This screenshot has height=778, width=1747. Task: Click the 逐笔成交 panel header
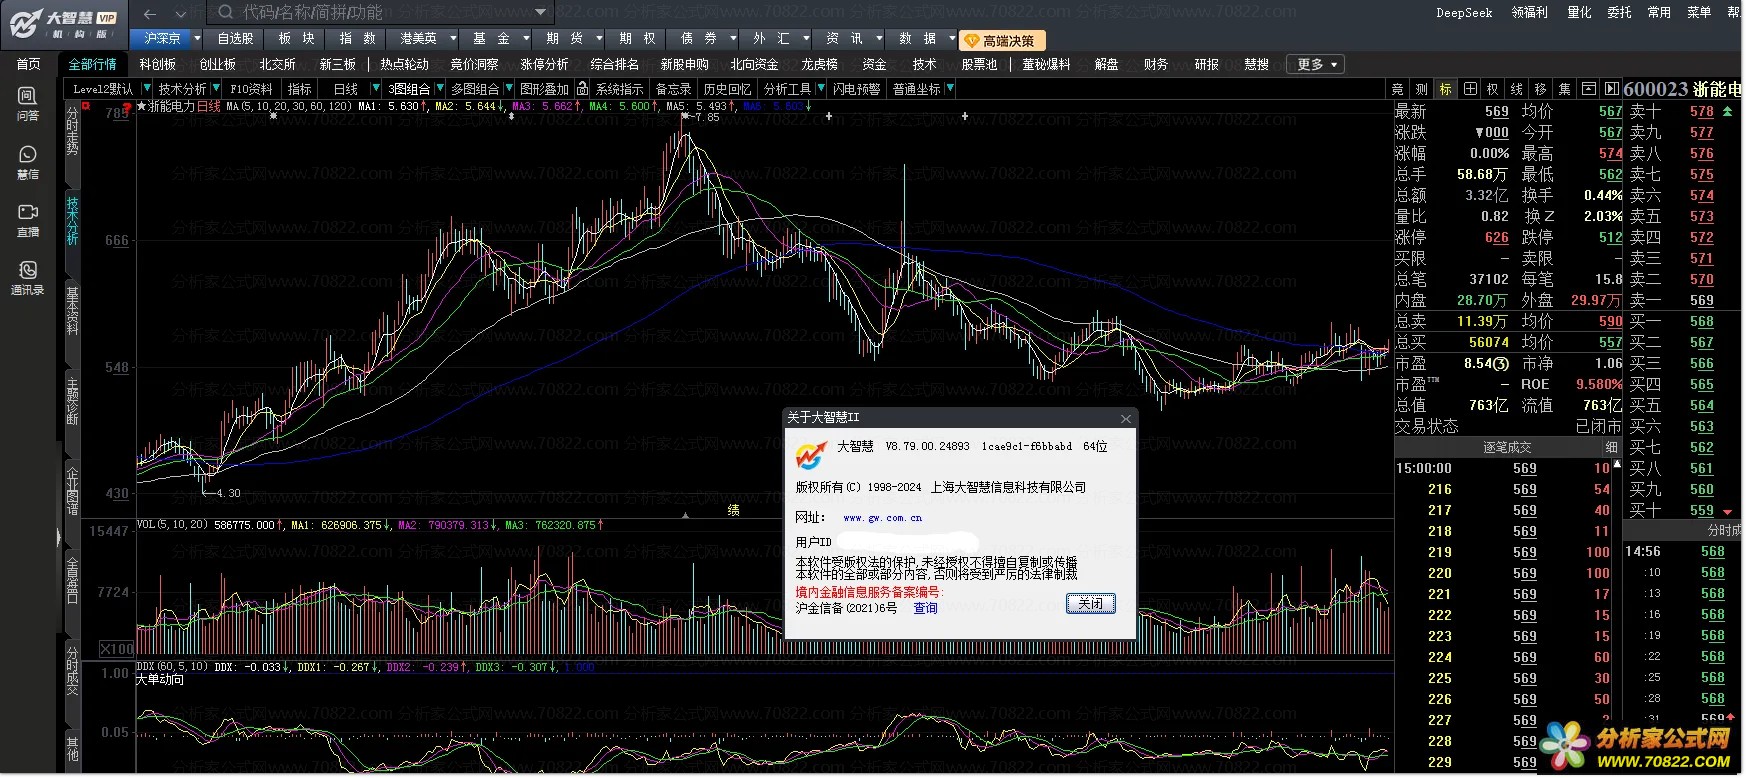point(1506,447)
